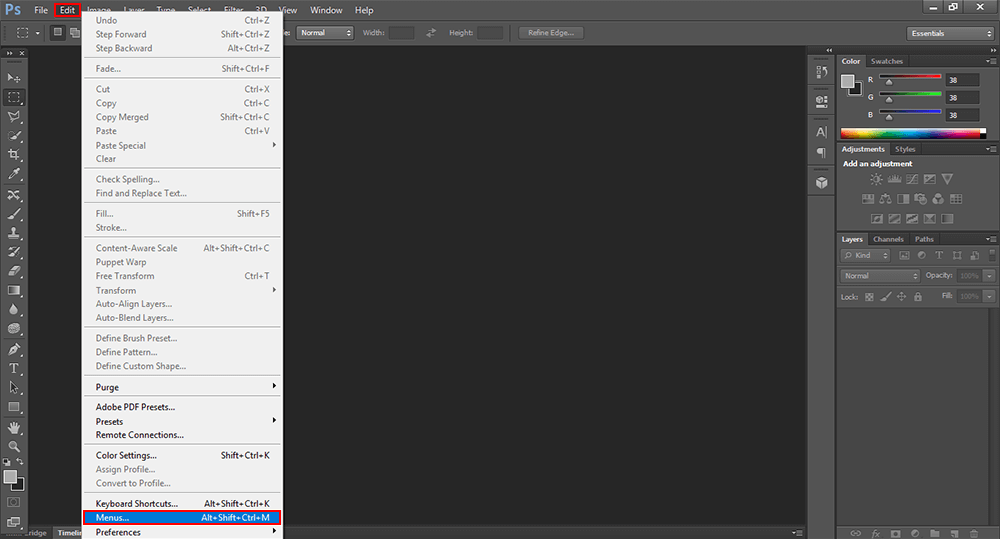Choose Menus... in the Edit menu
Viewport: 1000px width, 539px height.
[x=182, y=517]
